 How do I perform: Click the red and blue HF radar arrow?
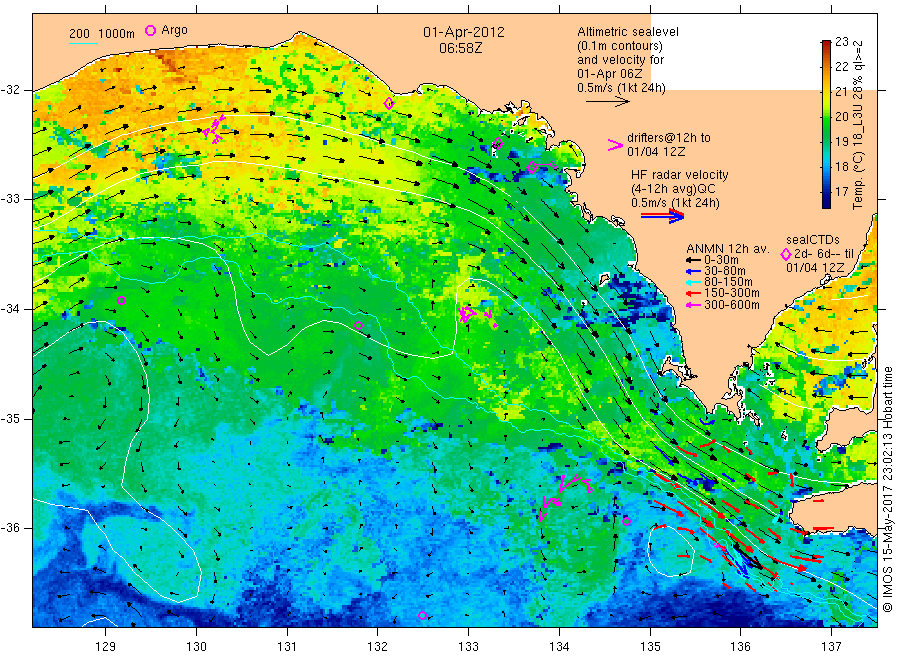click(663, 216)
